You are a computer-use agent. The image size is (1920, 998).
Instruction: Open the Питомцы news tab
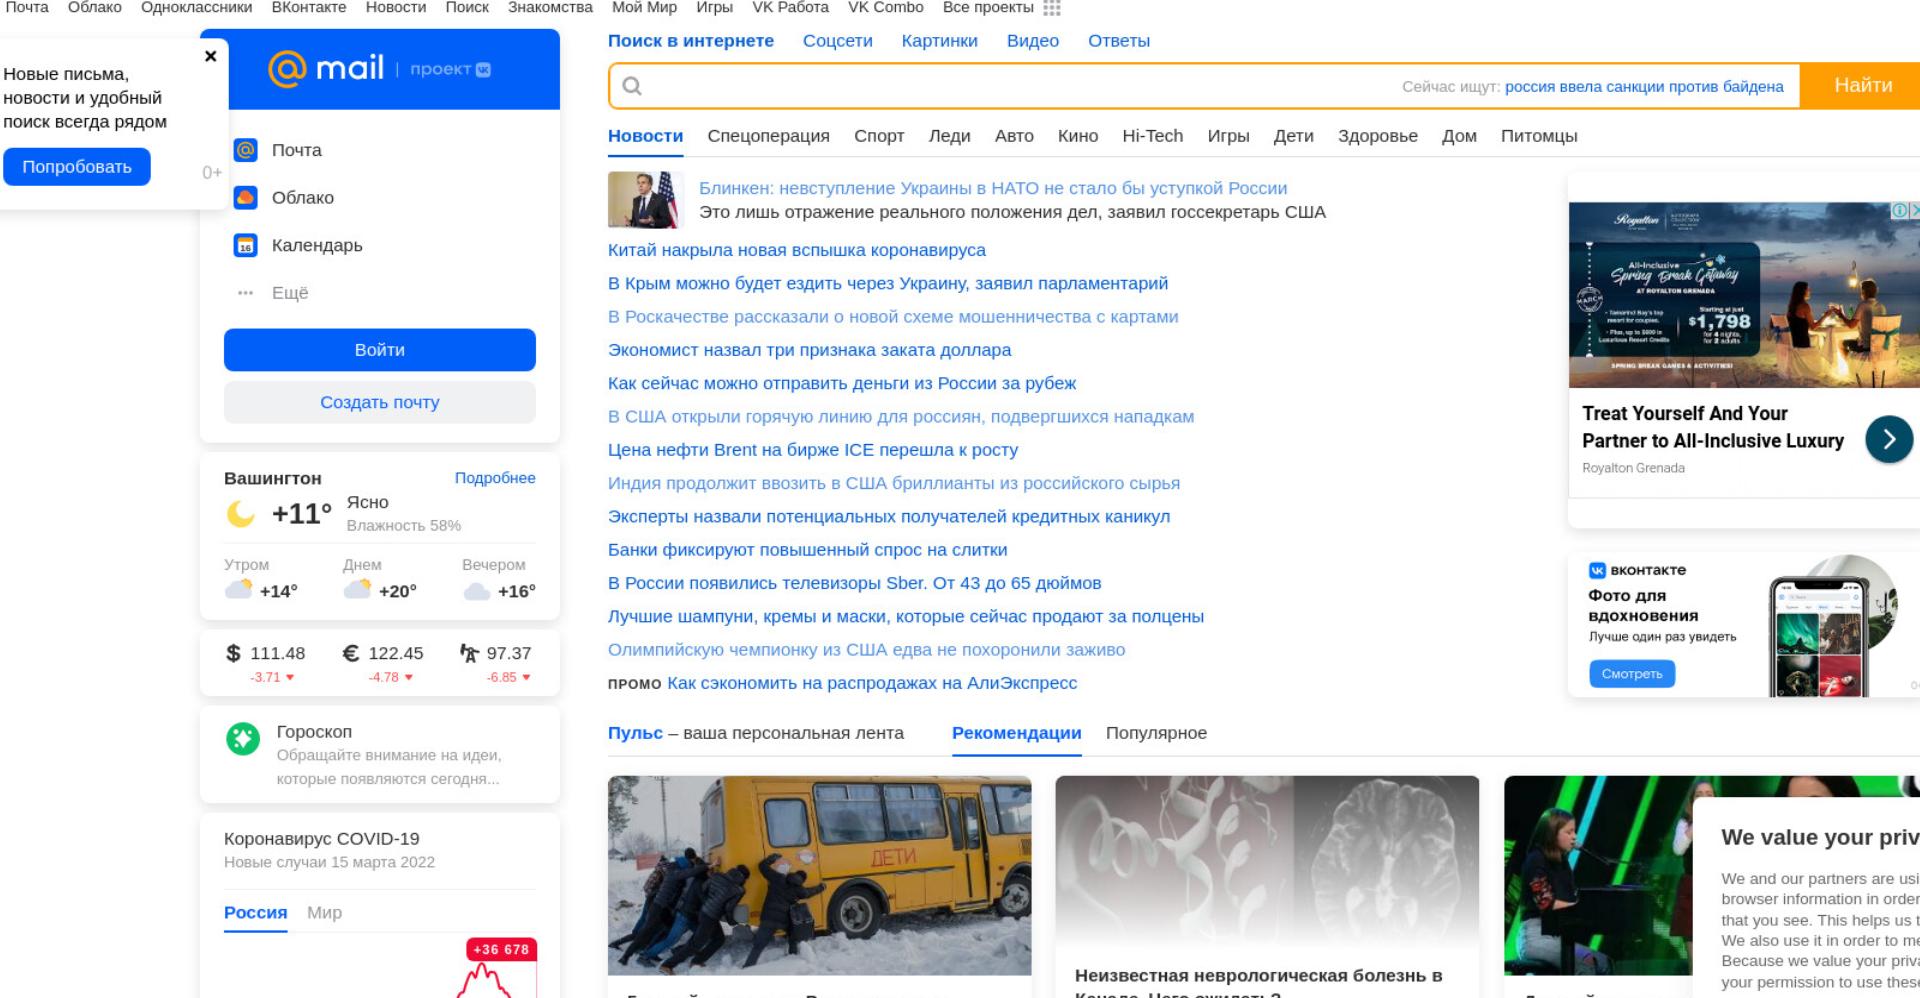click(x=1539, y=136)
